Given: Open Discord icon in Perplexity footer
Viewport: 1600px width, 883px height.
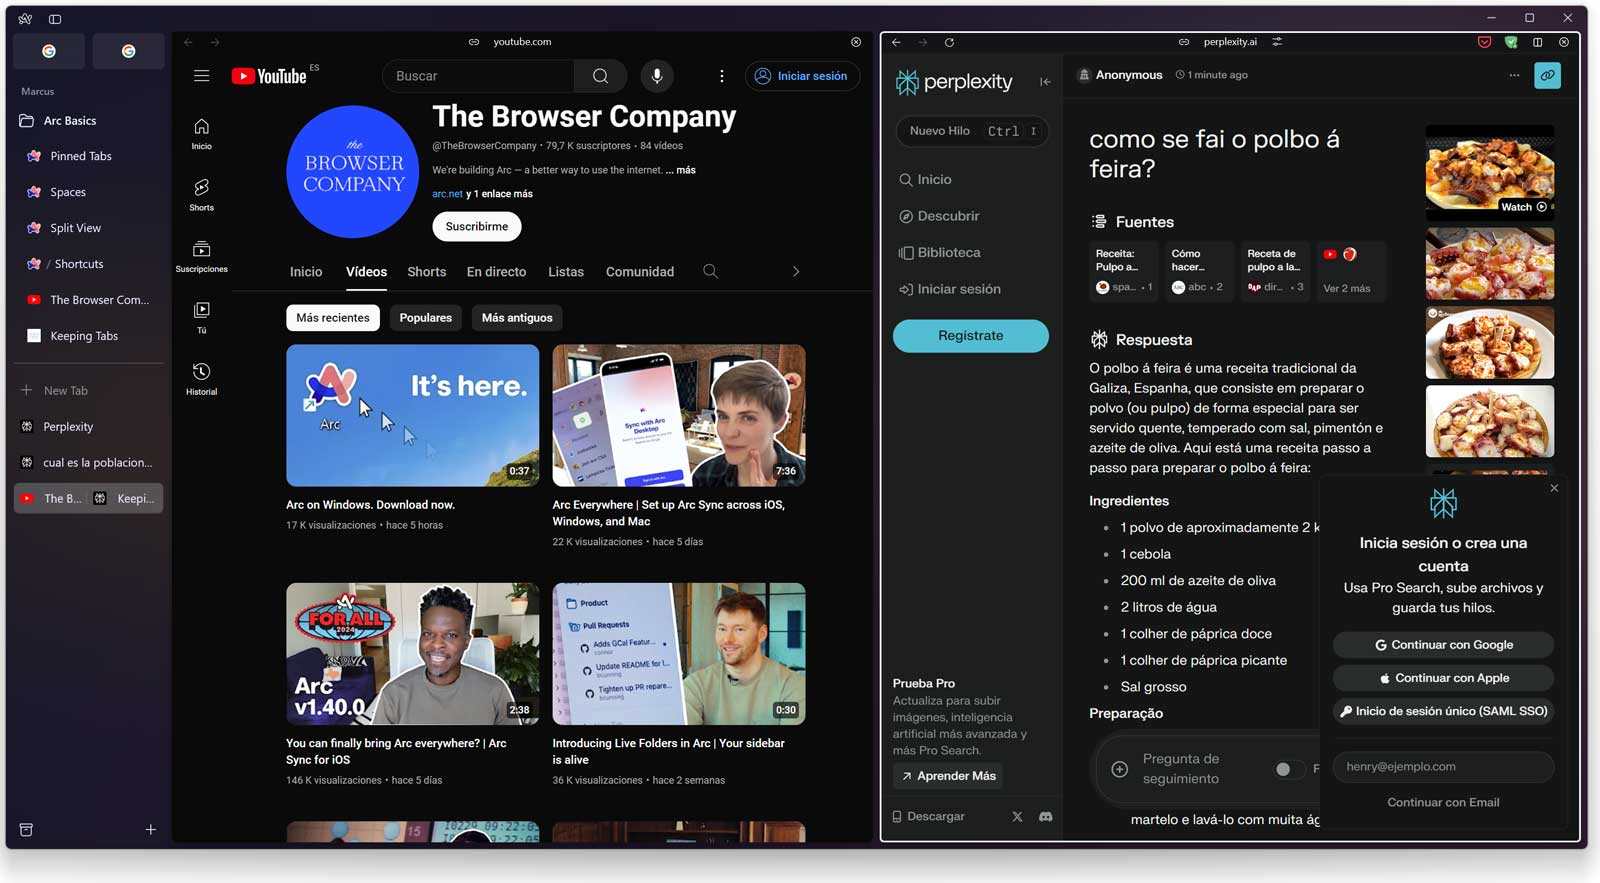Looking at the screenshot, I should click(1045, 817).
